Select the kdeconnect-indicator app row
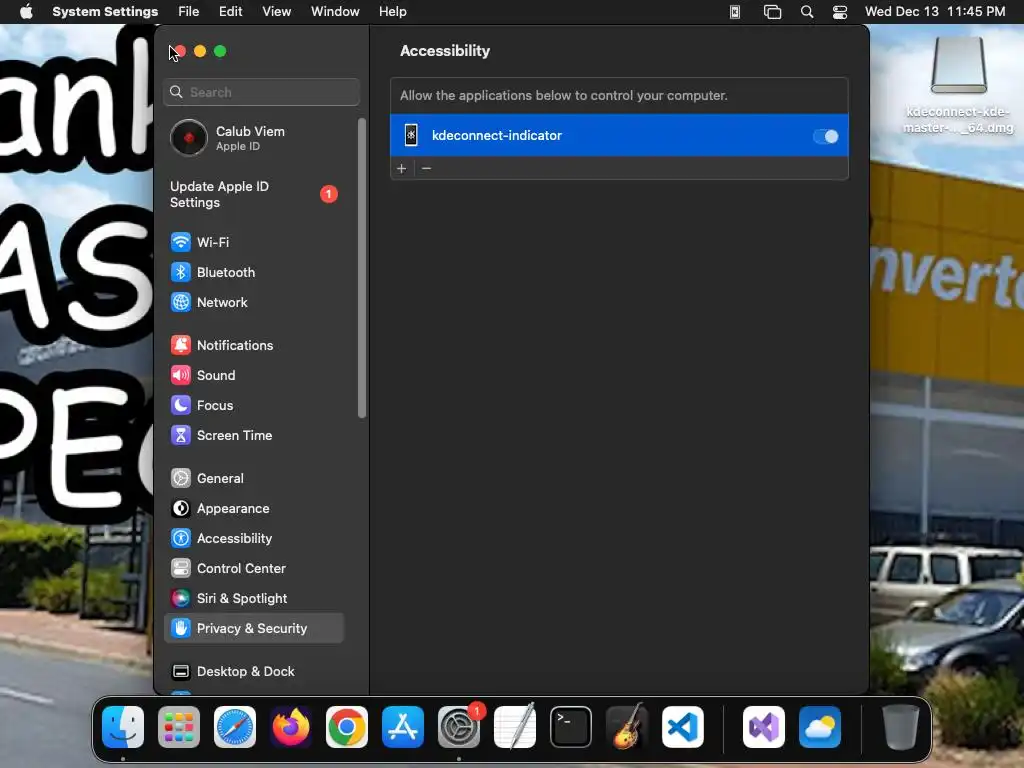This screenshot has width=1024, height=768. [x=619, y=135]
